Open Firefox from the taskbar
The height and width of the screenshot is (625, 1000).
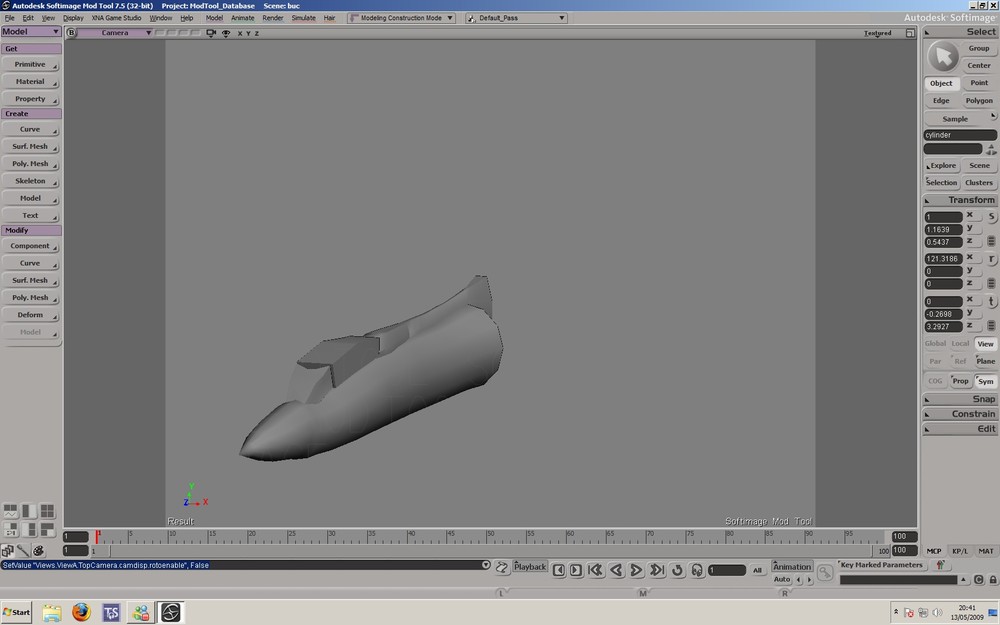click(x=81, y=613)
